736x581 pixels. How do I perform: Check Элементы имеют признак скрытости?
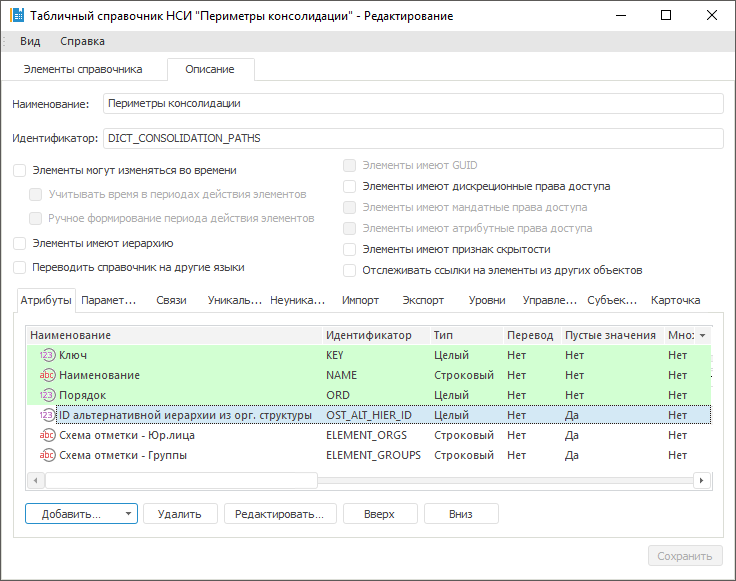click(x=349, y=249)
